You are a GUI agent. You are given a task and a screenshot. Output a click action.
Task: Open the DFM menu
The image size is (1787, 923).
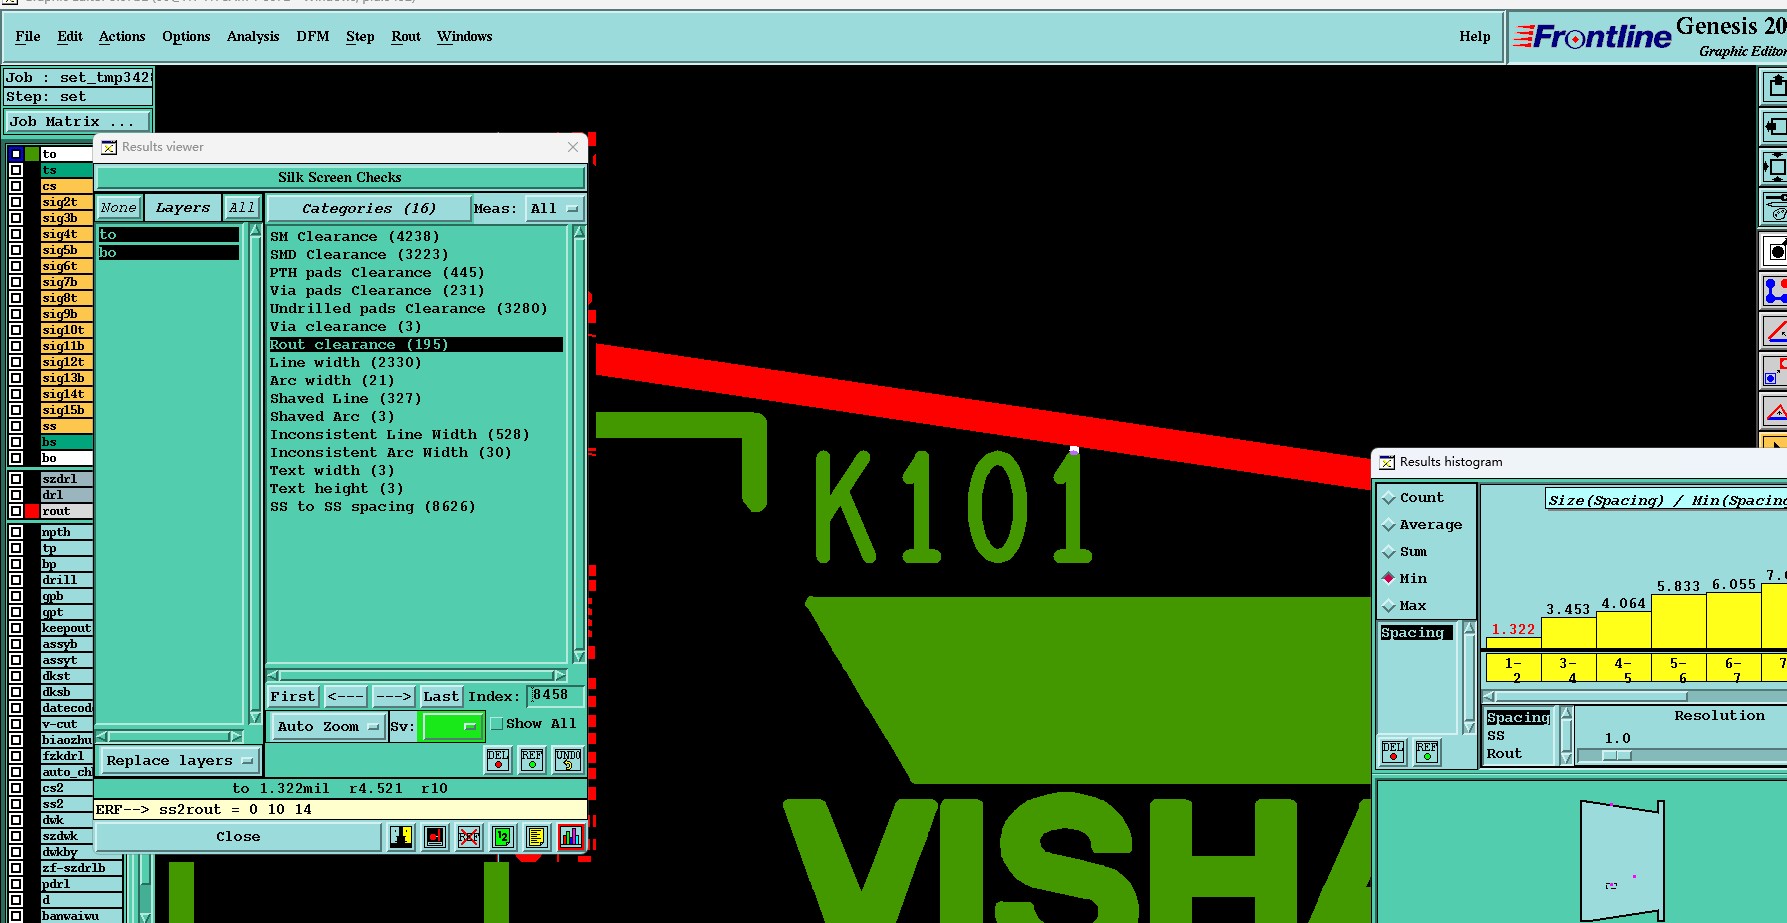[x=313, y=36]
